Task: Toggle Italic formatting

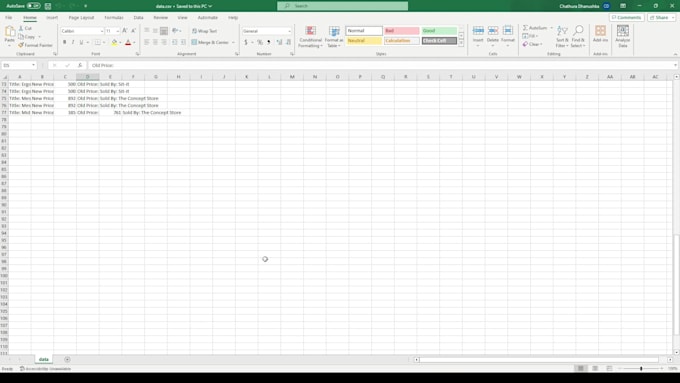Action: pyautogui.click(x=73, y=43)
